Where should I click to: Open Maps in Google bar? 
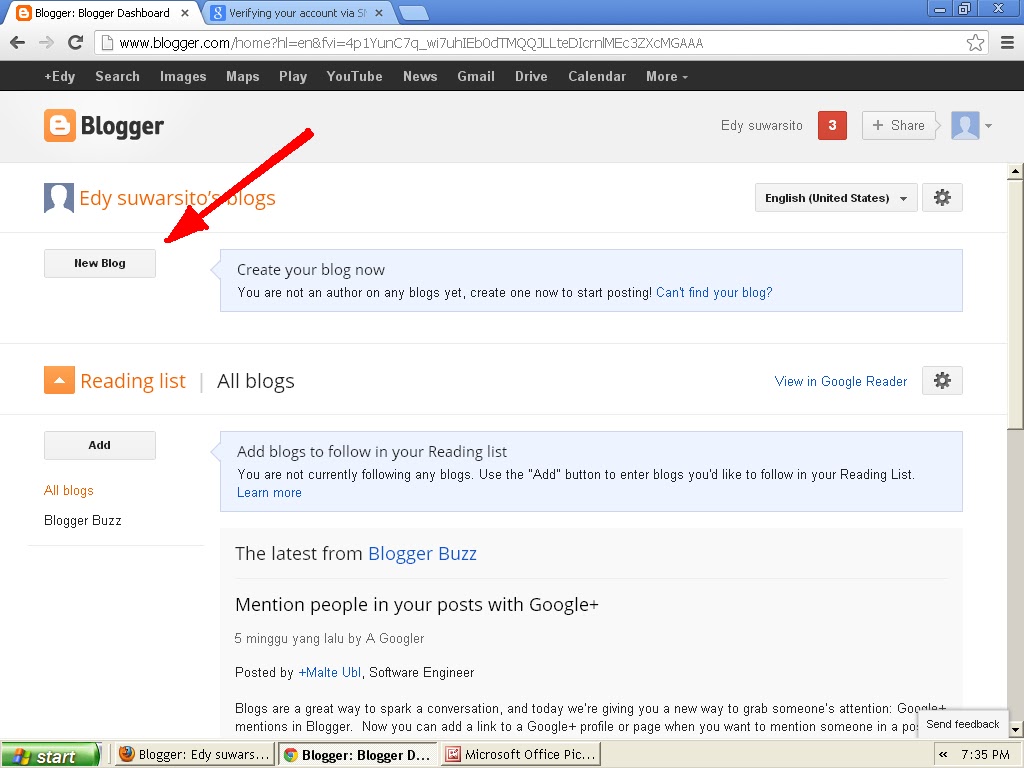pyautogui.click(x=243, y=76)
